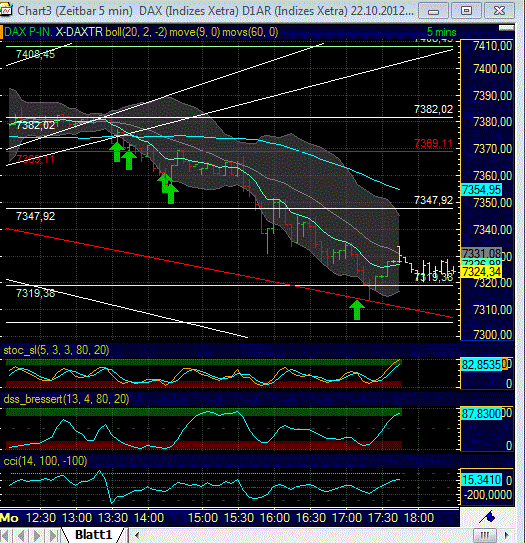Click the 7410,00 price axis label
The image size is (526, 543).
pos(492,46)
